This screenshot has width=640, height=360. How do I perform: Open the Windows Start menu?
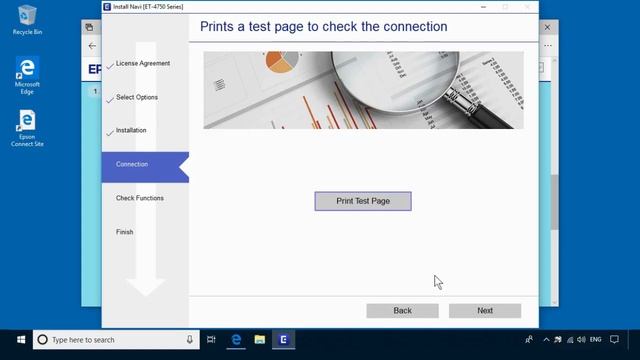pyautogui.click(x=21, y=340)
